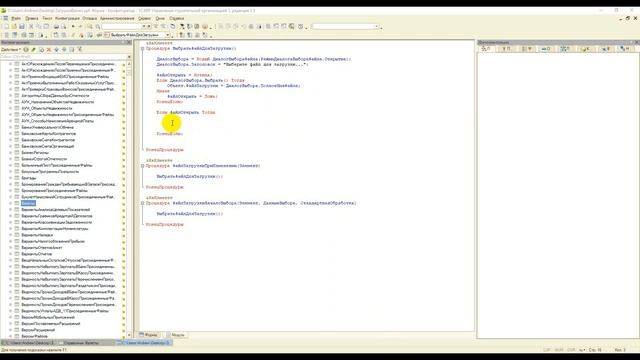Edit the selected object with the pencil icon
This screenshot has width=640, height=360.
(x=33, y=49)
